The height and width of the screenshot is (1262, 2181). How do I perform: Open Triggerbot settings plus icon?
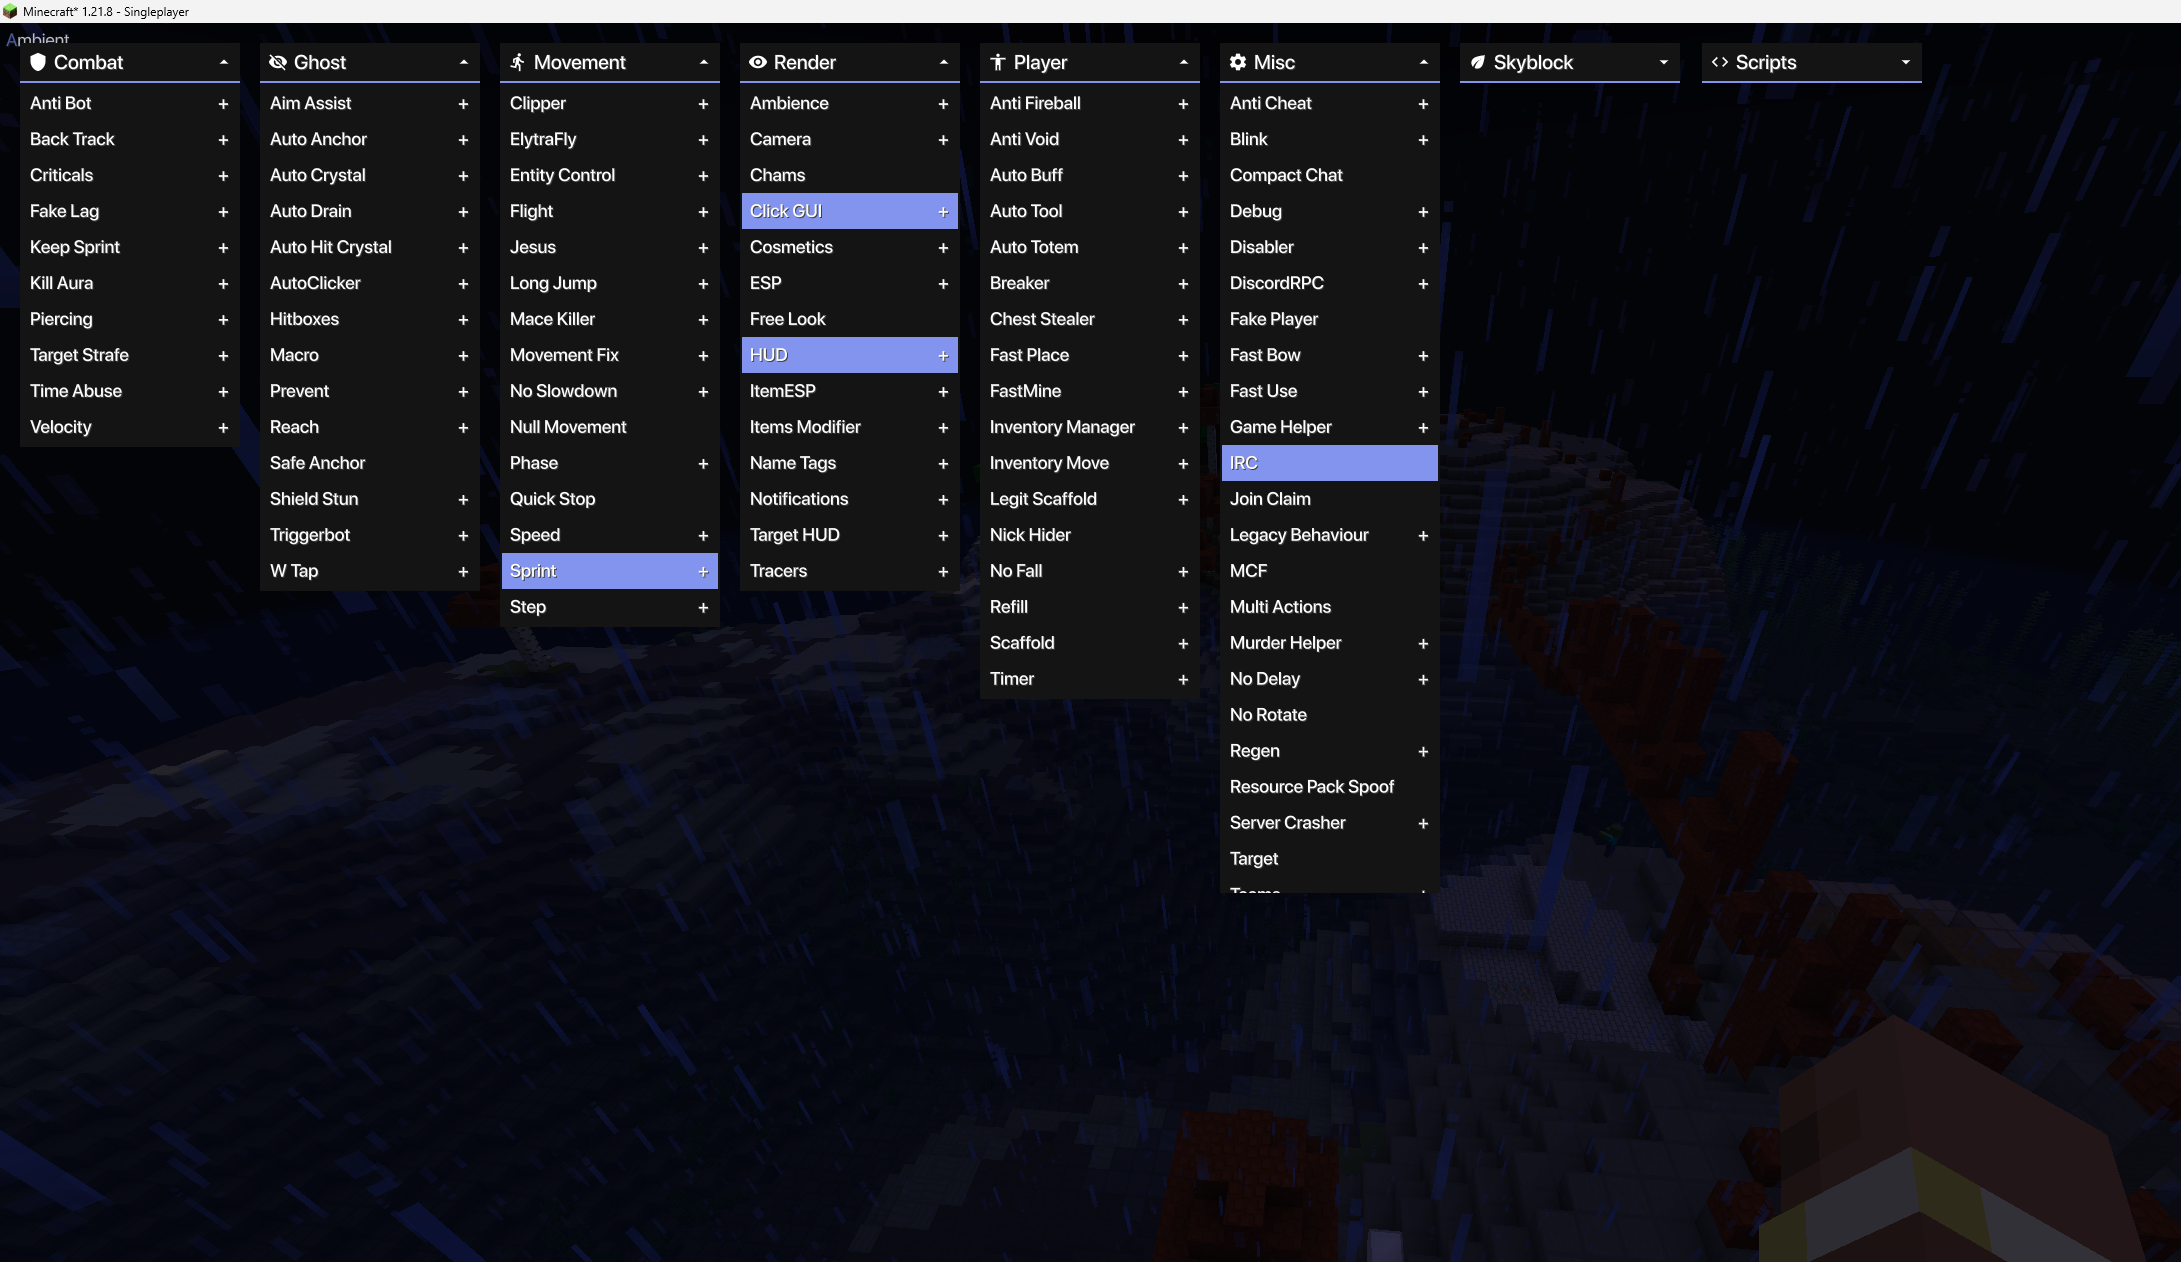click(x=463, y=536)
